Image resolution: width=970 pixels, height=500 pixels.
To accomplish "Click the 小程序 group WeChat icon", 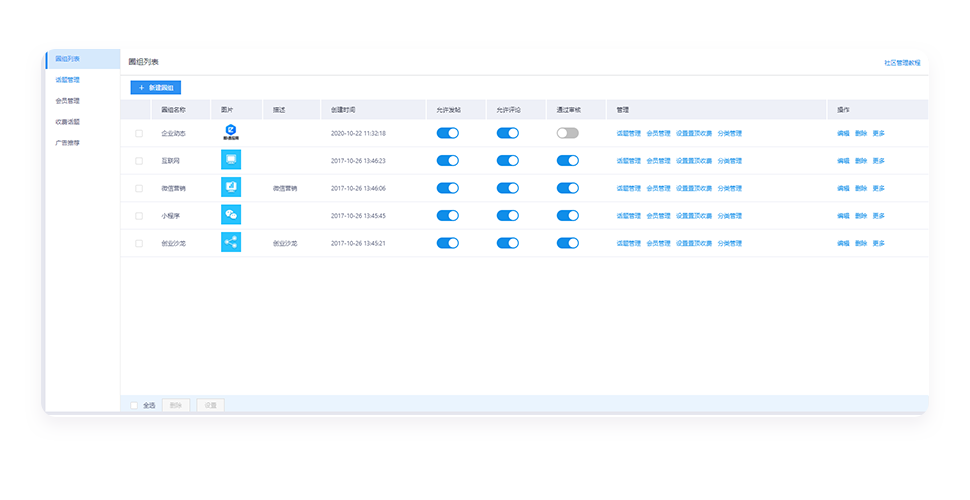I will 231,215.
